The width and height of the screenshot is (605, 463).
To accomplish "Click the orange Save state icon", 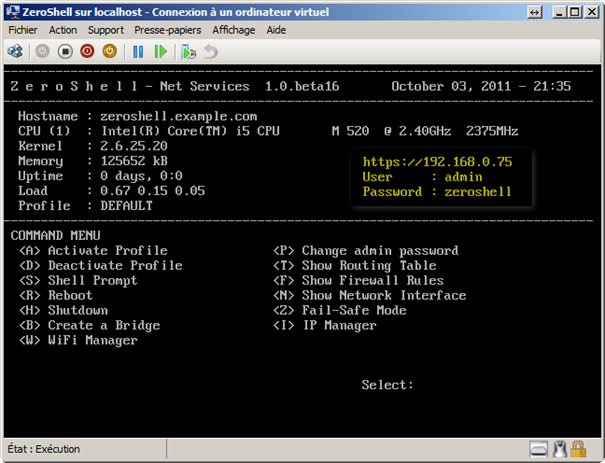I will (110, 51).
